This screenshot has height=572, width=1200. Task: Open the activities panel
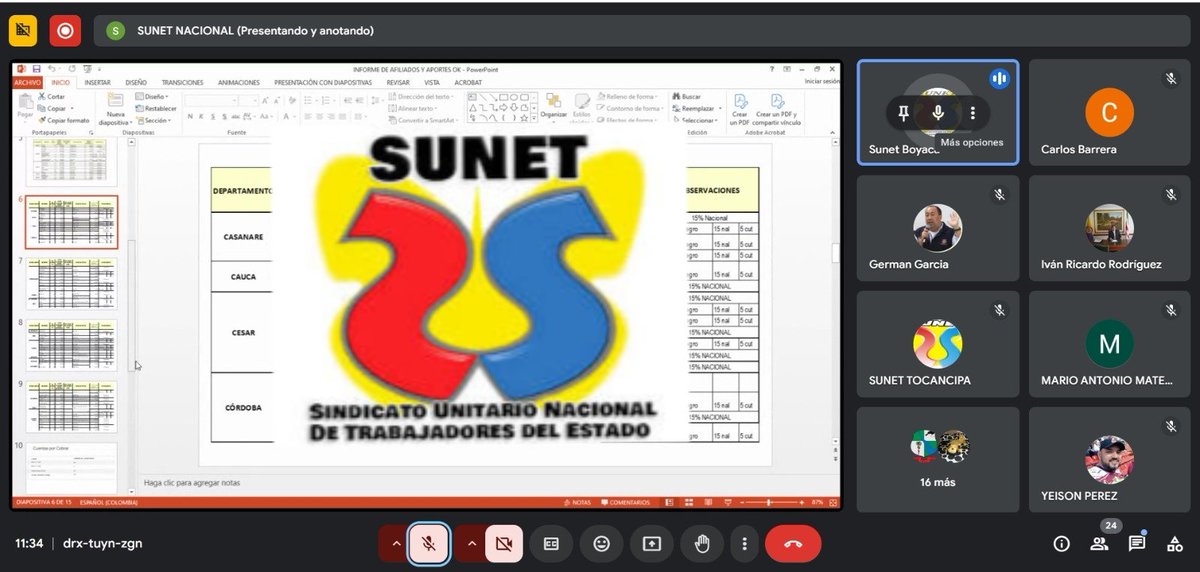coord(1175,544)
